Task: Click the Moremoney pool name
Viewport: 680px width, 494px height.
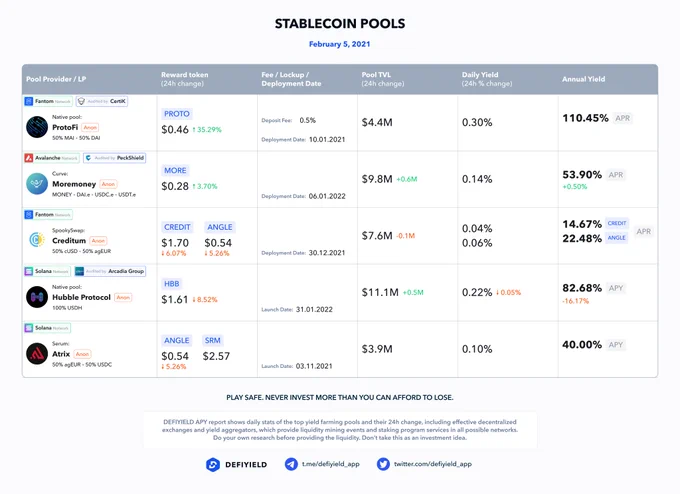Action: pyautogui.click(x=74, y=184)
